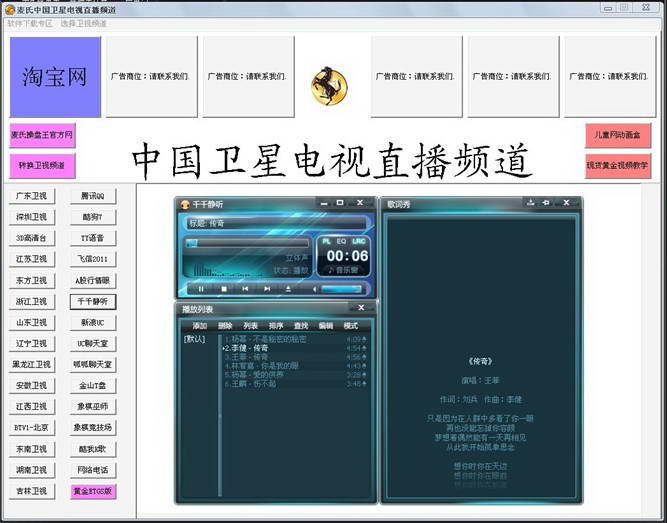The width and height of the screenshot is (667, 523).
Task: Launch 新浪UC from the software list
Action: coord(93,323)
